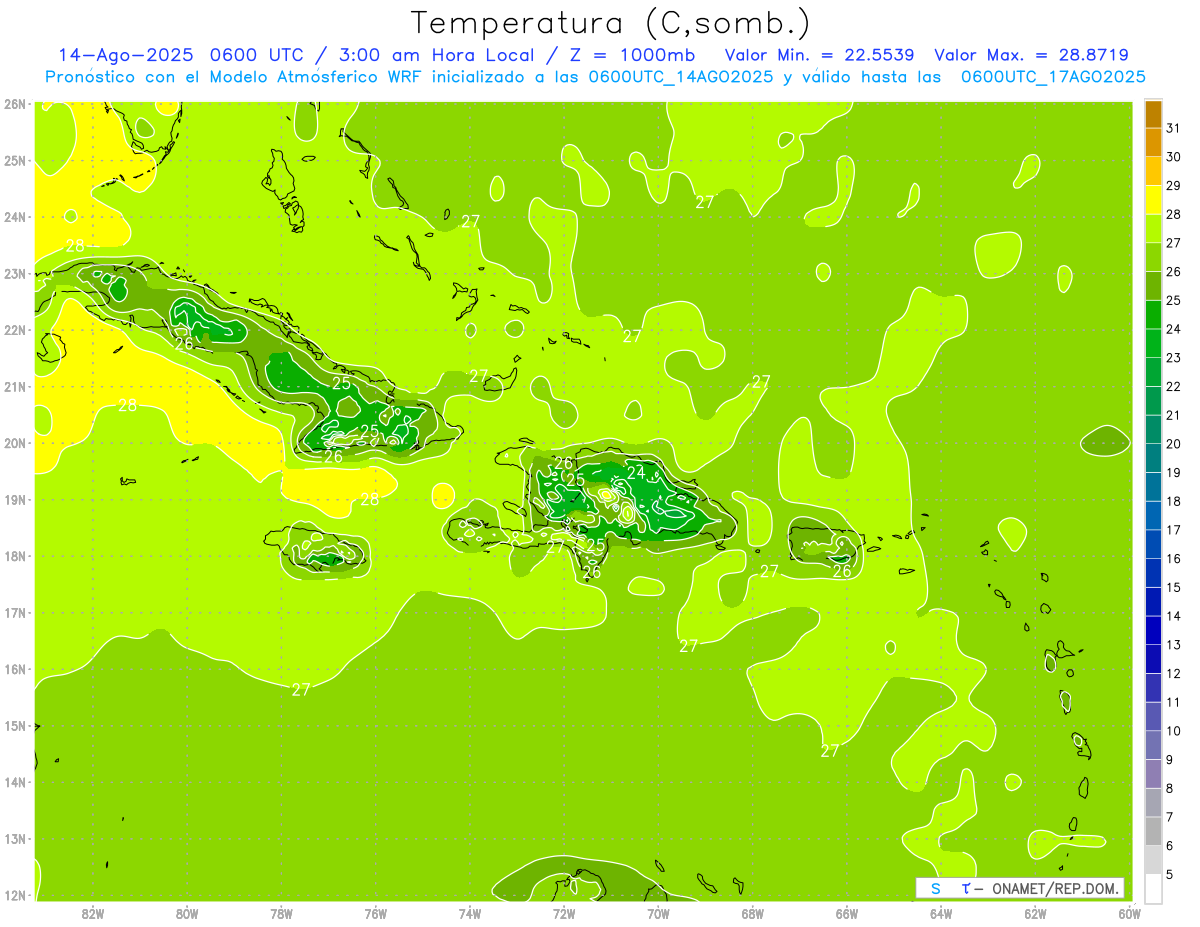Image resolution: width=1200 pixels, height=927 pixels.
Task: Click the "82W" longitude axis label
Action: click(93, 912)
